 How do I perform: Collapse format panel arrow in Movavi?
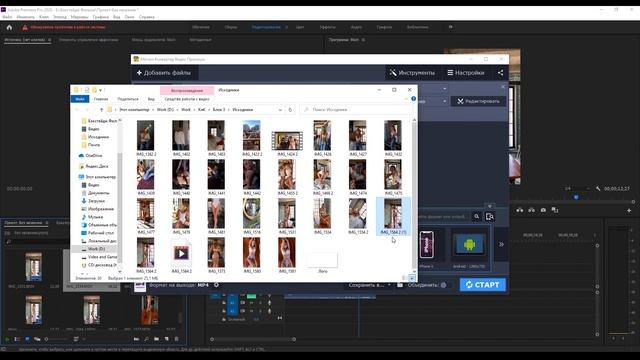tap(490, 206)
